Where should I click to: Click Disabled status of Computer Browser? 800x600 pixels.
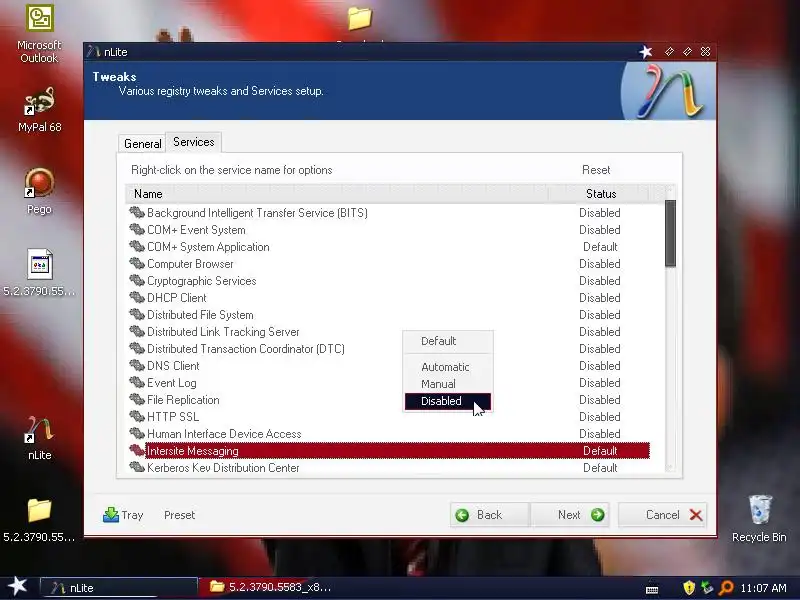click(599, 263)
